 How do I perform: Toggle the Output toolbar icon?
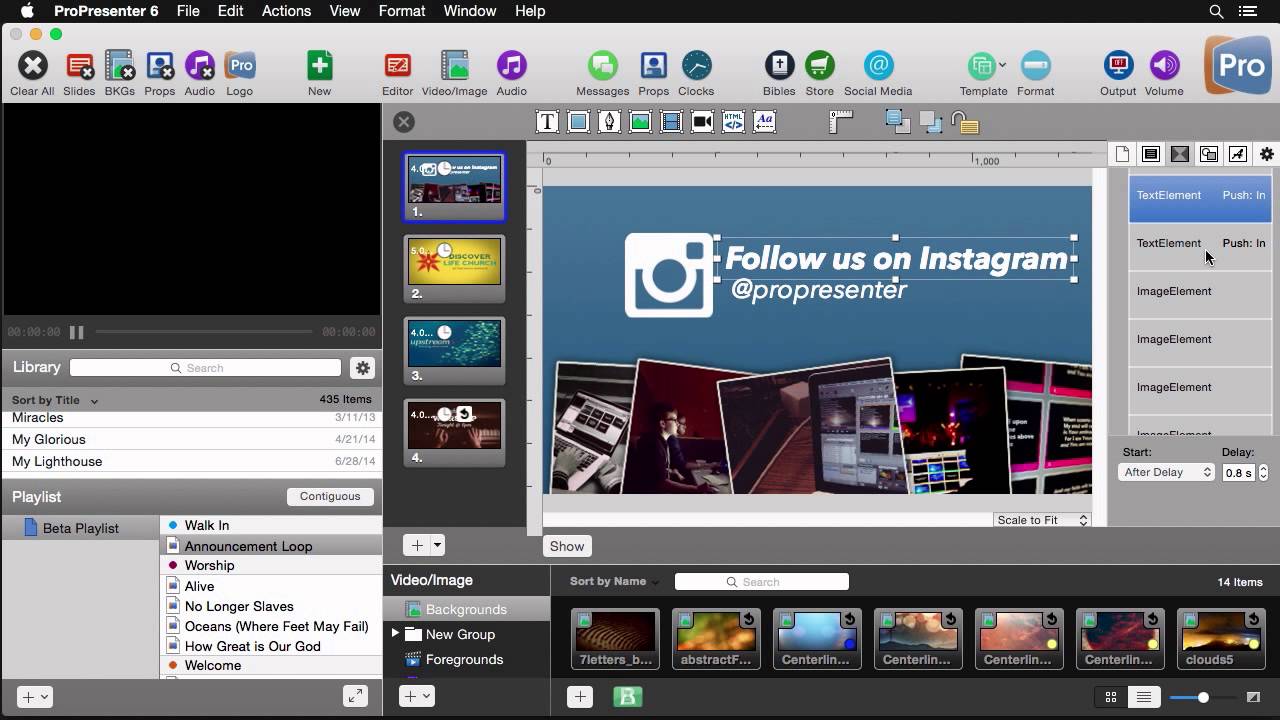(1118, 66)
